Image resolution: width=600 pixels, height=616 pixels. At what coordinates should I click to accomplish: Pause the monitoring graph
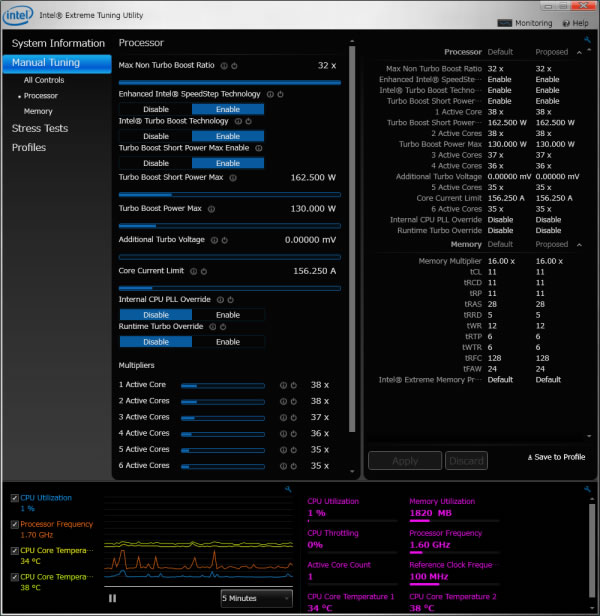point(112,598)
